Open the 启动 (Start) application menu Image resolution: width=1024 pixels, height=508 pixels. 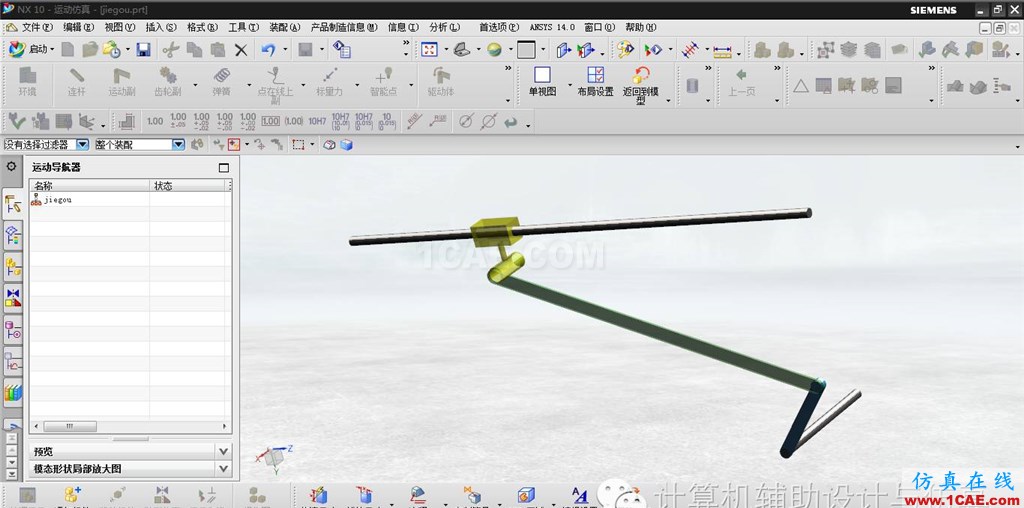tap(31, 50)
